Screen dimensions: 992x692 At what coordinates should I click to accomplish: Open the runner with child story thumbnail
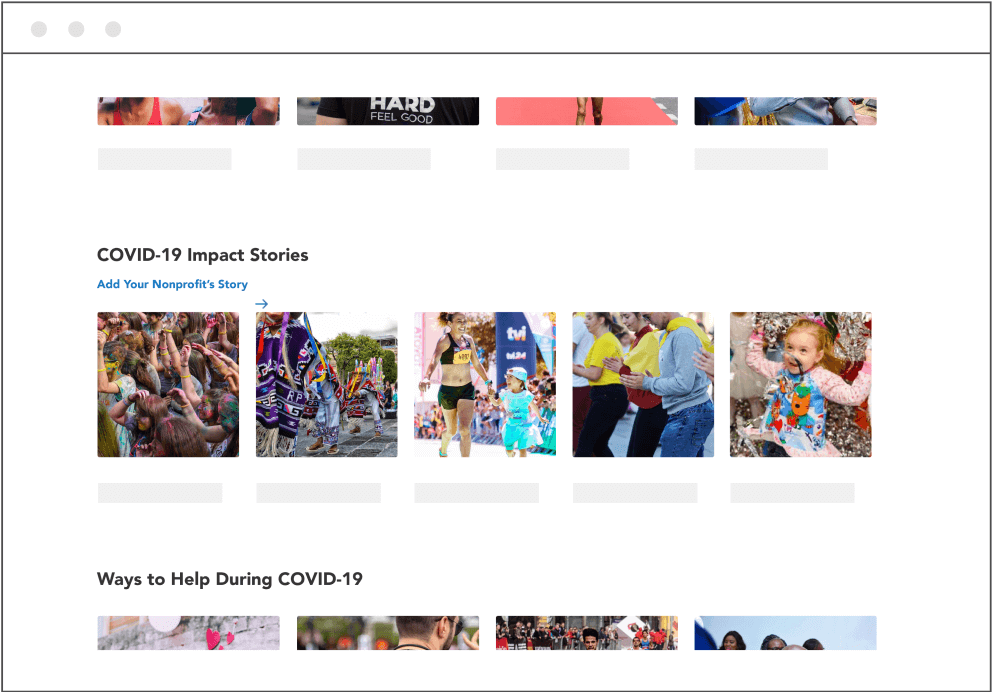point(485,385)
